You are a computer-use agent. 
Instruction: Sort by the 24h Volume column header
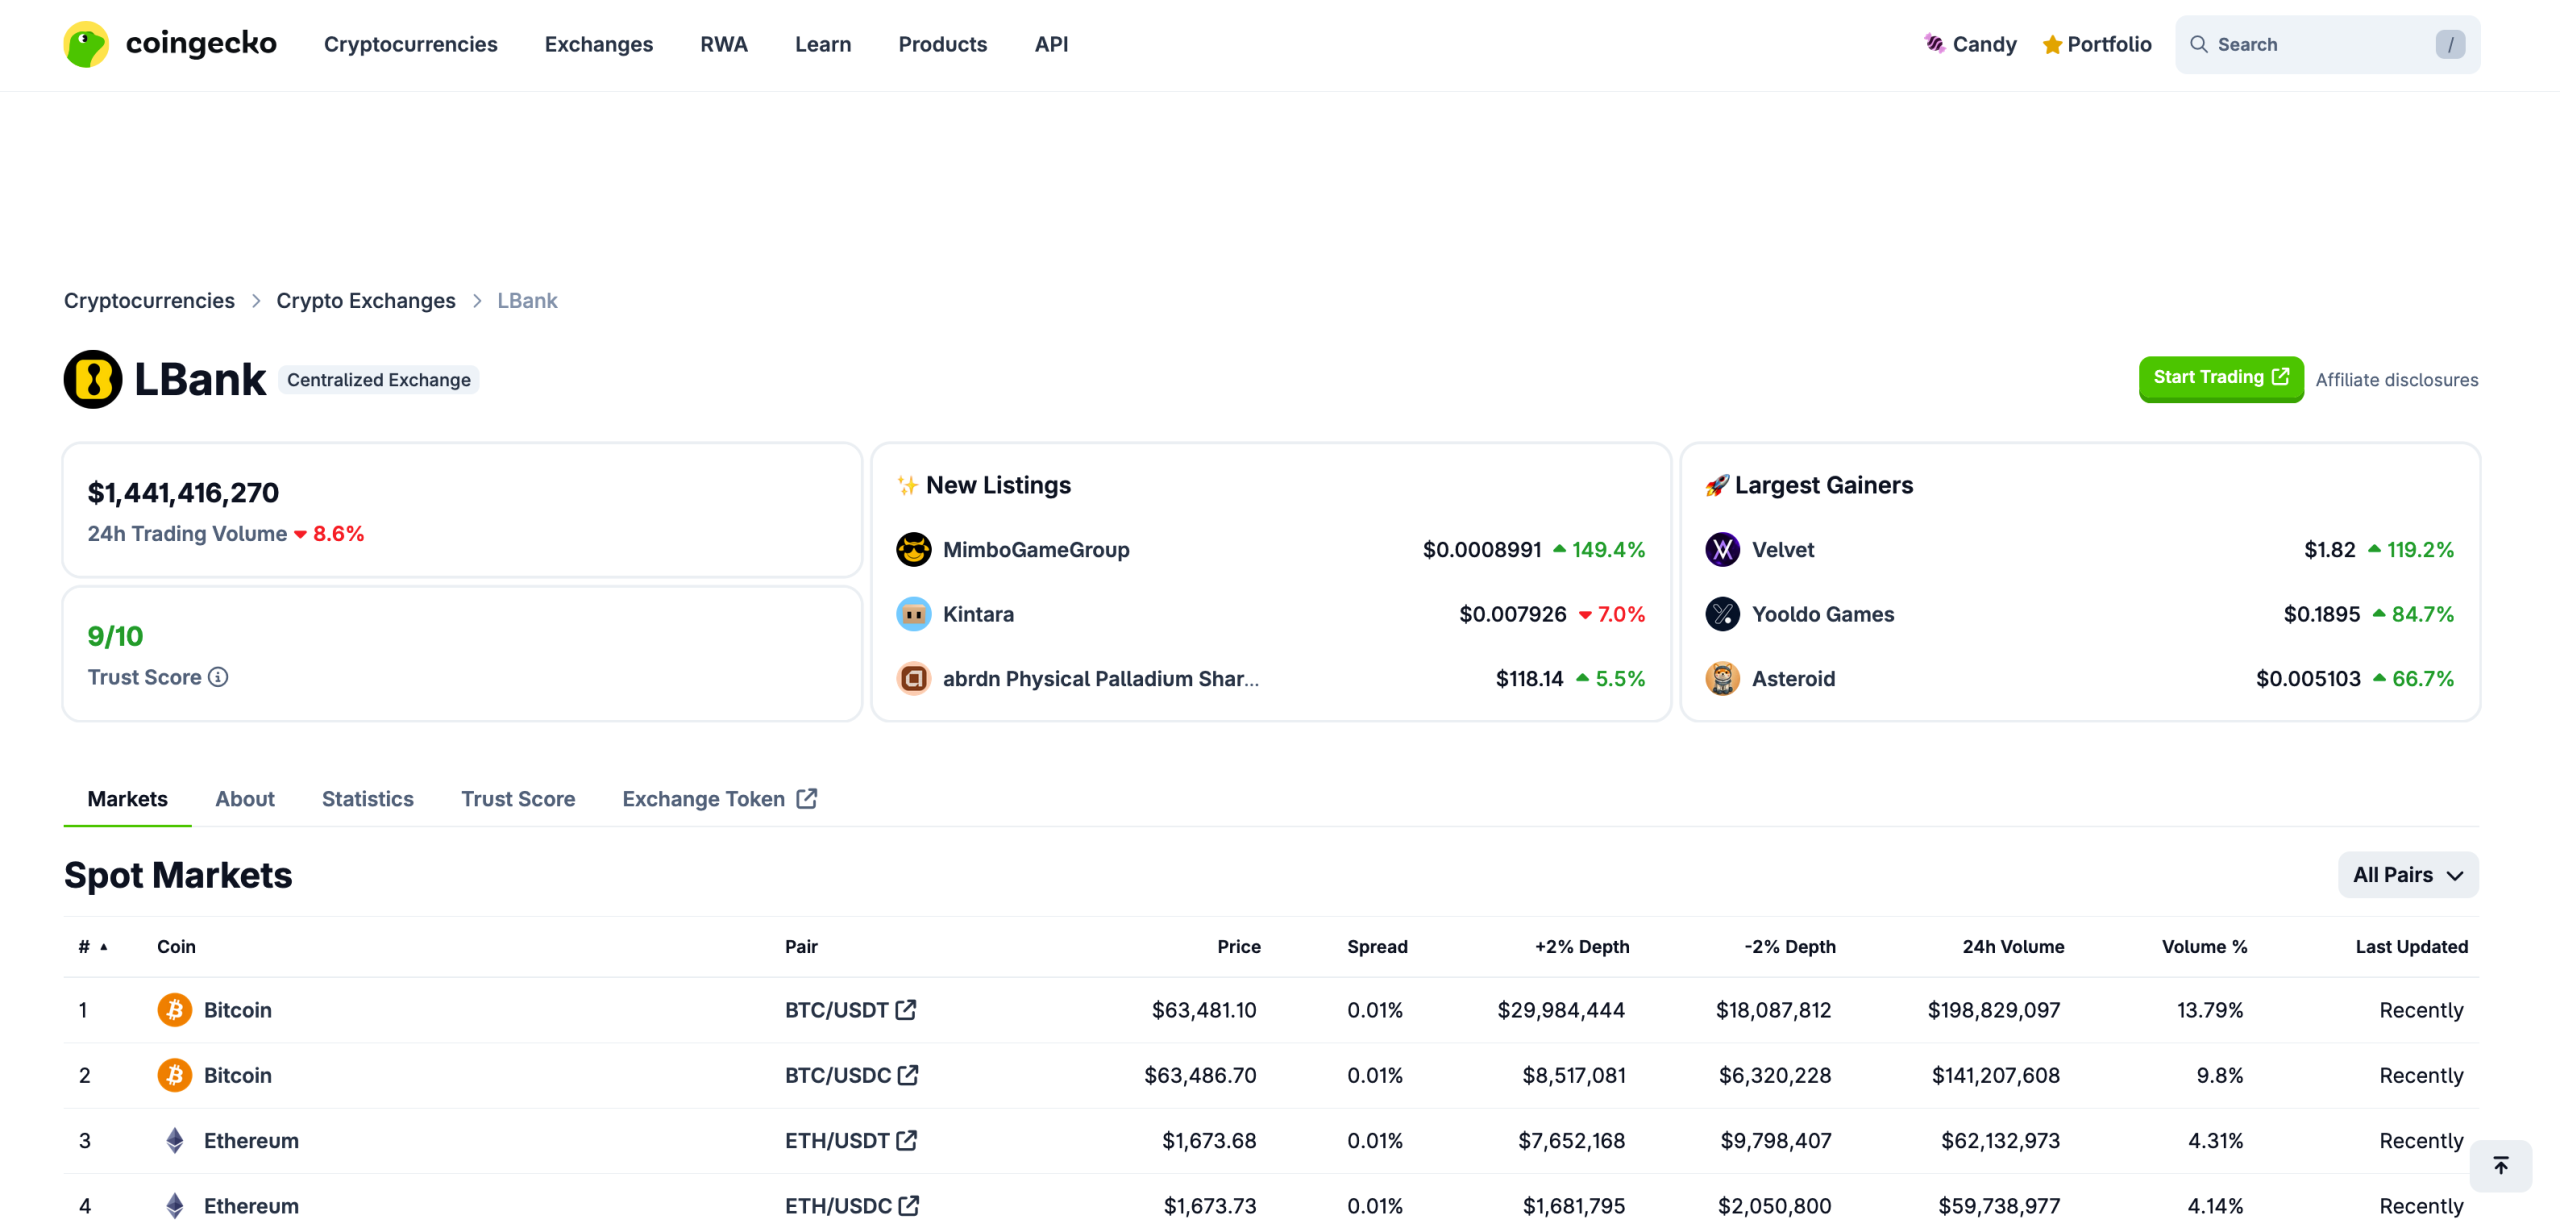tap(2013, 947)
